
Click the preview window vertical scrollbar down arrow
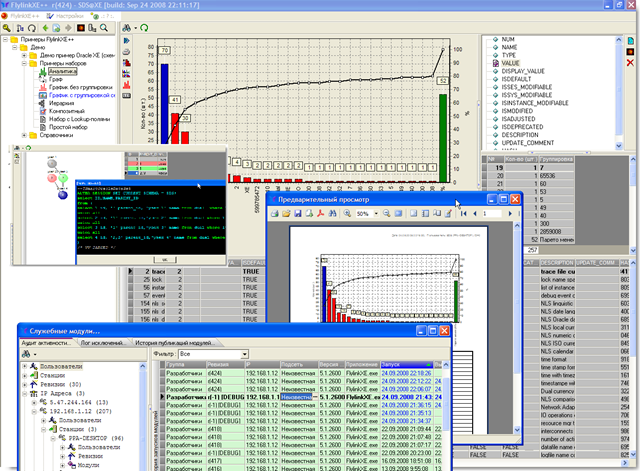[x=517, y=430]
